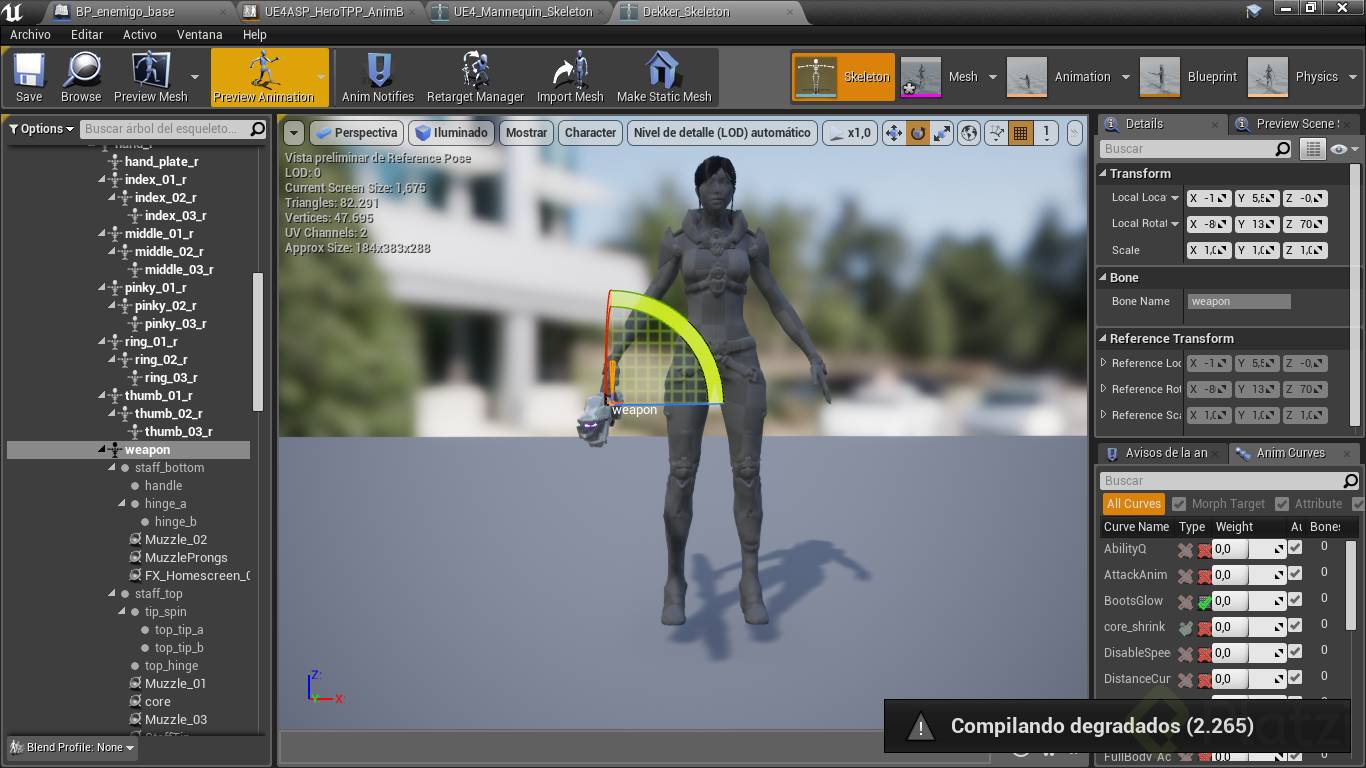Toggle material type icon for BootsGlow curve

1204,602
